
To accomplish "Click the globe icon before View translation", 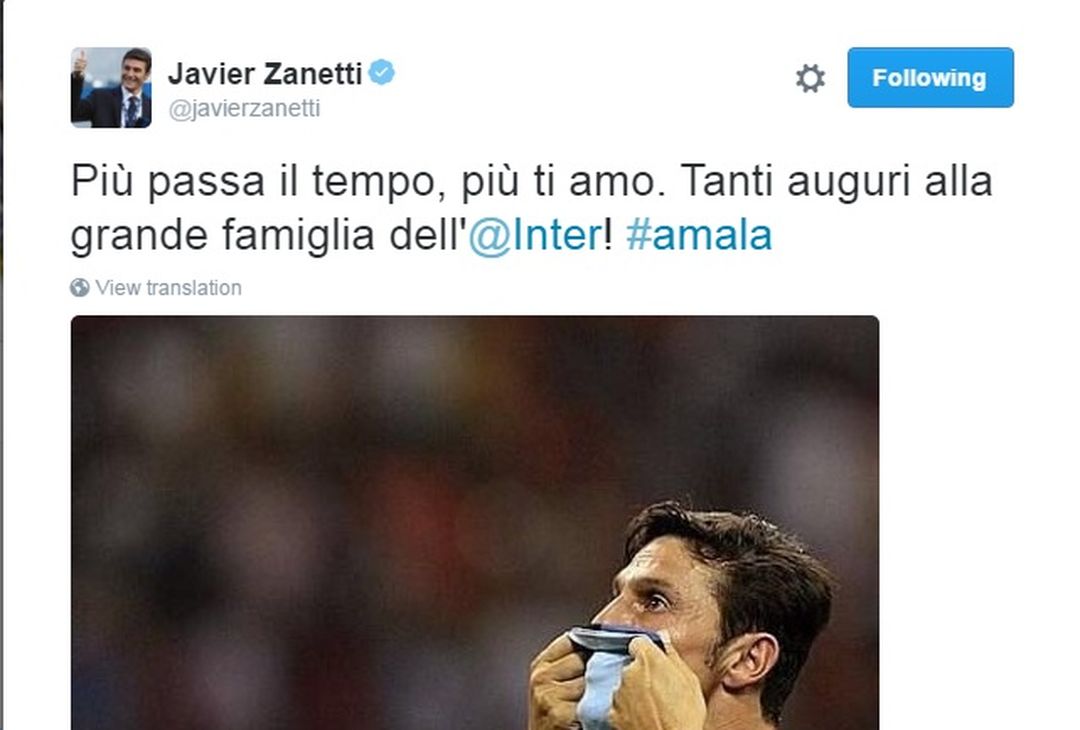I will (79, 287).
